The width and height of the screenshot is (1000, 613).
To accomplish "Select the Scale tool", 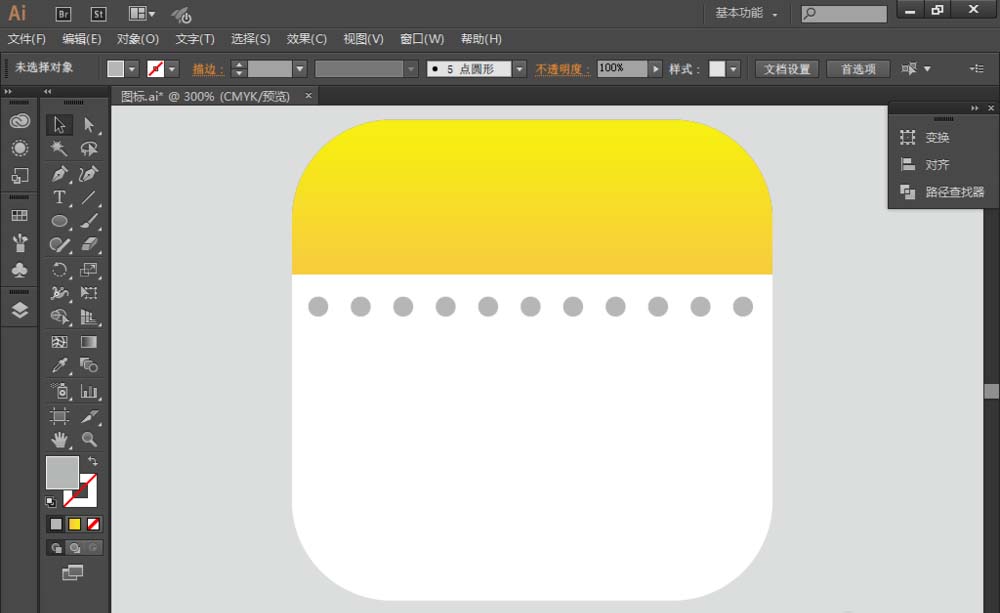I will tap(89, 269).
